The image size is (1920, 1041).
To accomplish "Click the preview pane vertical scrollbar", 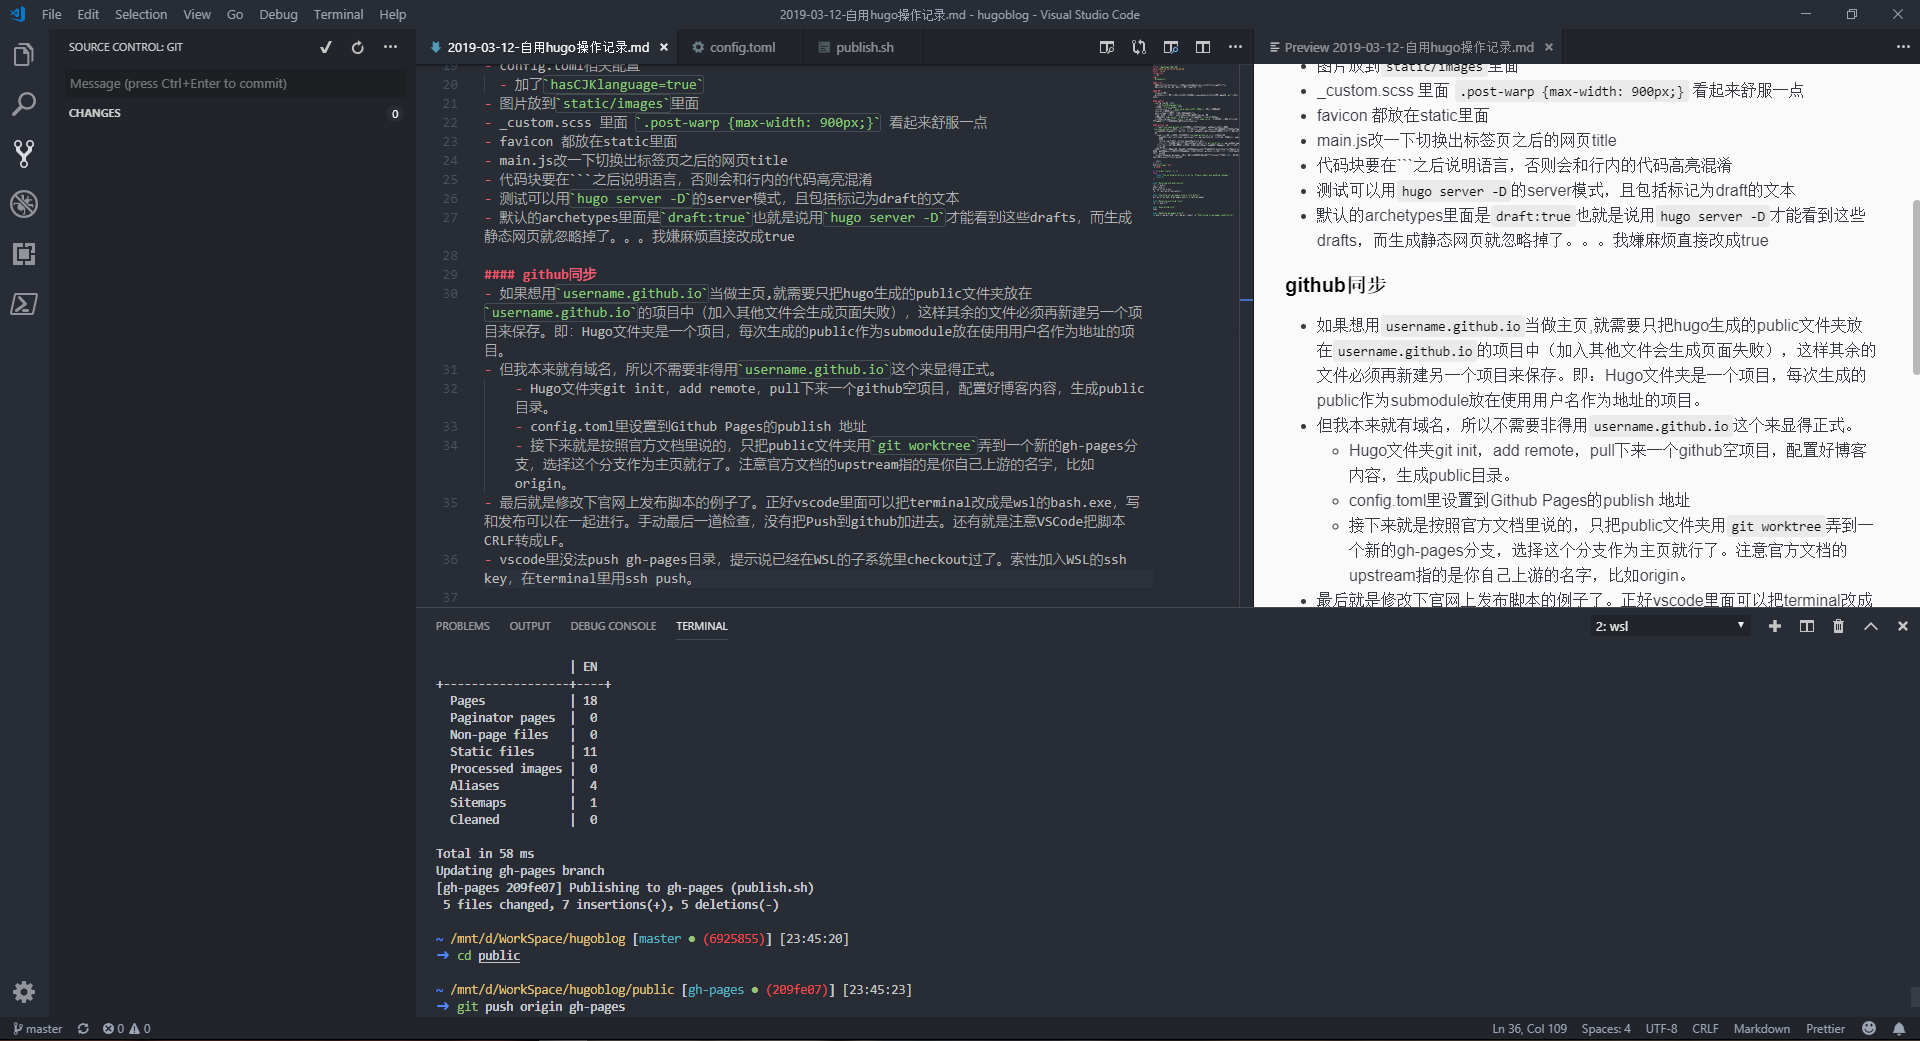I will point(1914,288).
